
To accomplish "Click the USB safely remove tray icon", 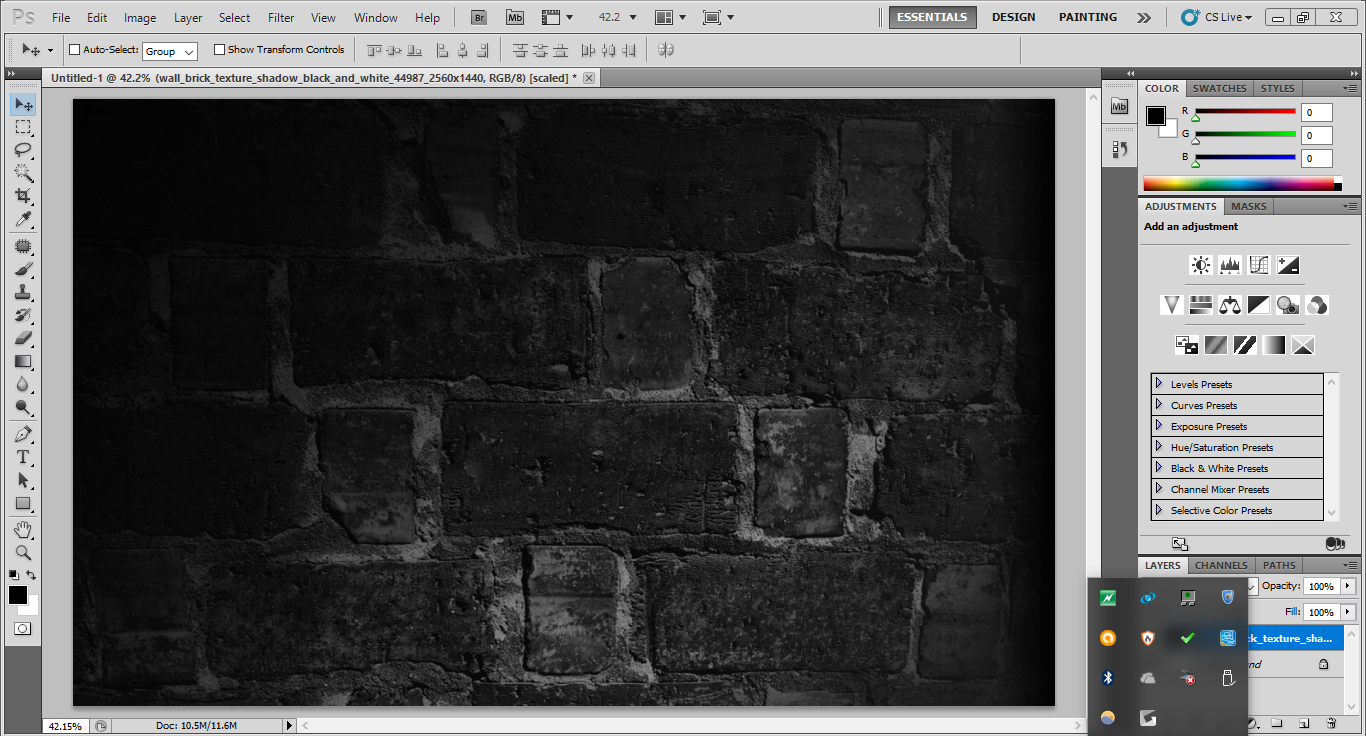I will tap(1227, 678).
